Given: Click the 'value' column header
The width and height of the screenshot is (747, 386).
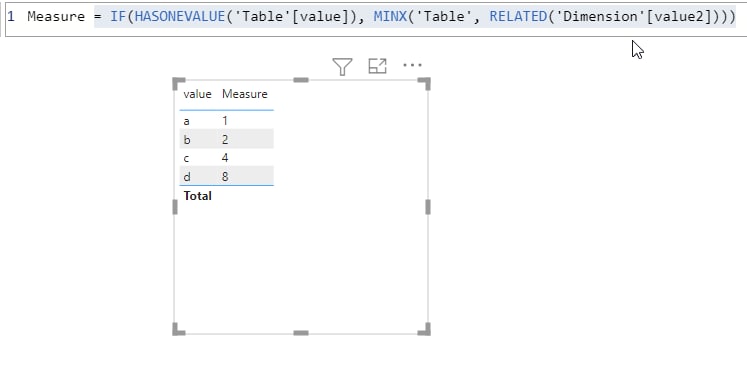Looking at the screenshot, I should pos(197,94).
